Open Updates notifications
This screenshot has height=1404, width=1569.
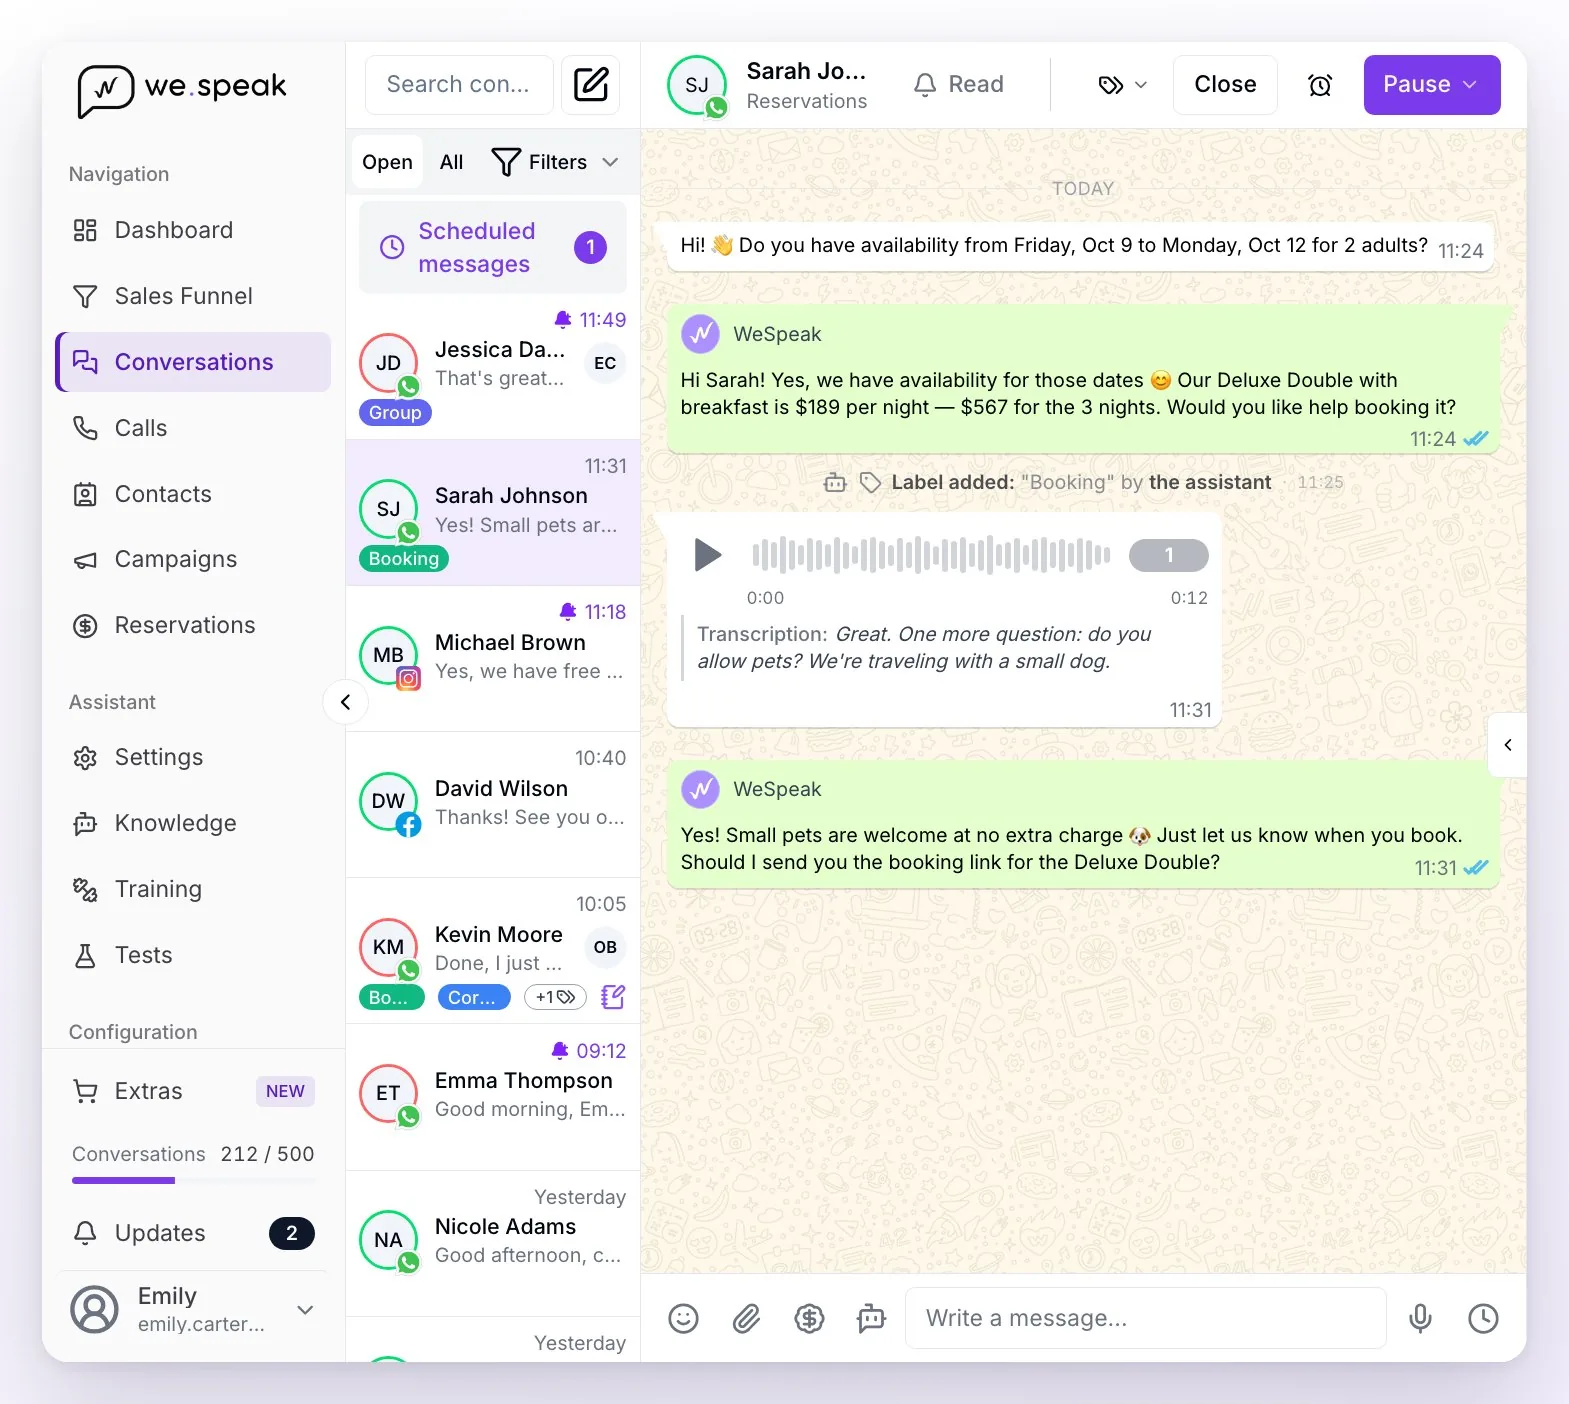[x=193, y=1233]
